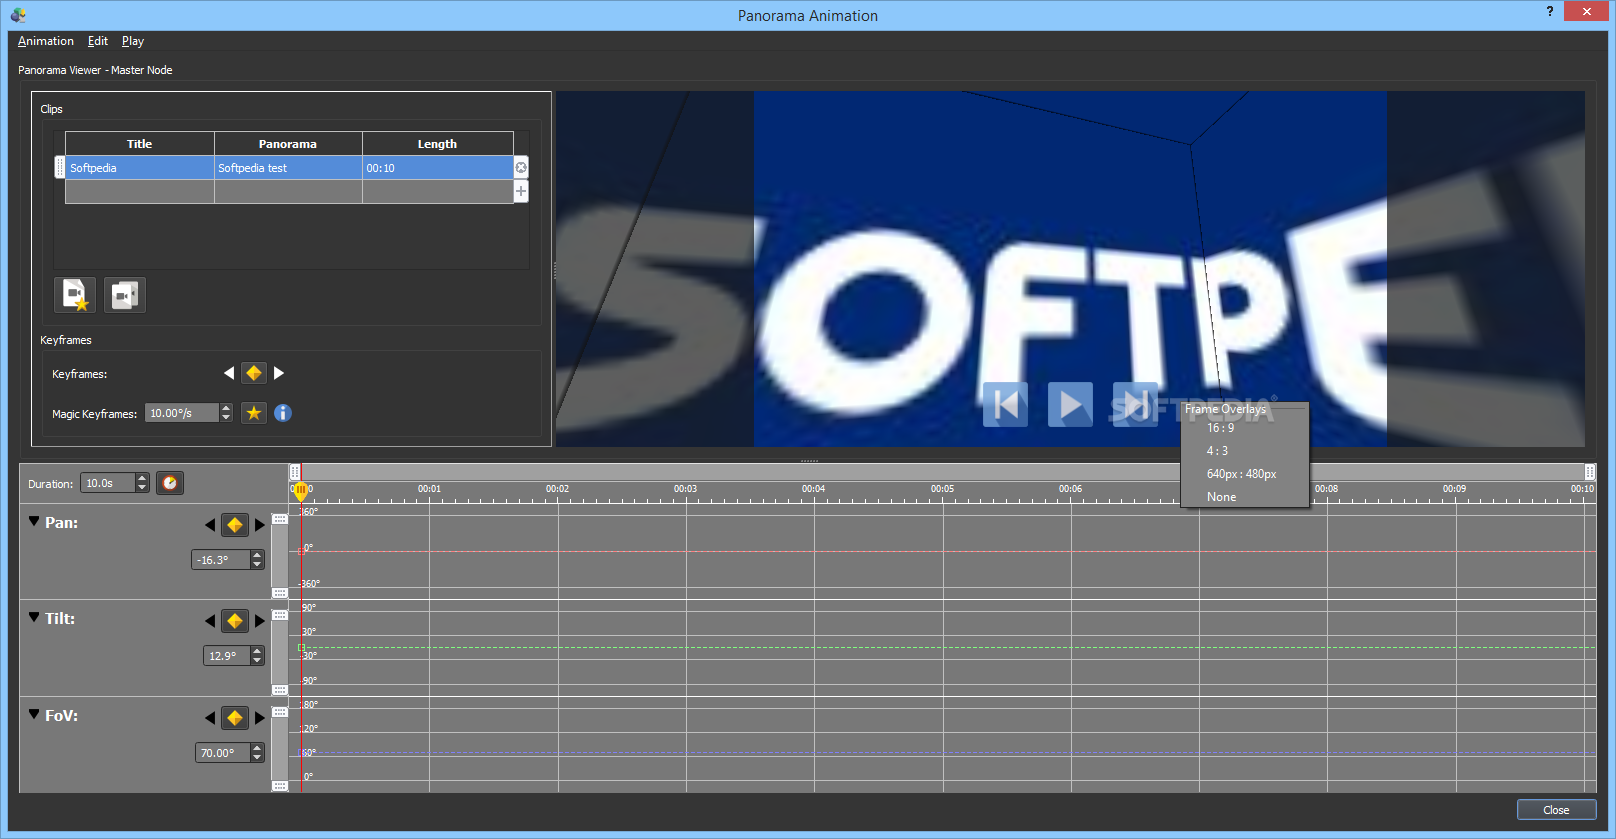The image size is (1616, 839).
Task: Show Magic Keyframes info icon
Action: click(283, 413)
